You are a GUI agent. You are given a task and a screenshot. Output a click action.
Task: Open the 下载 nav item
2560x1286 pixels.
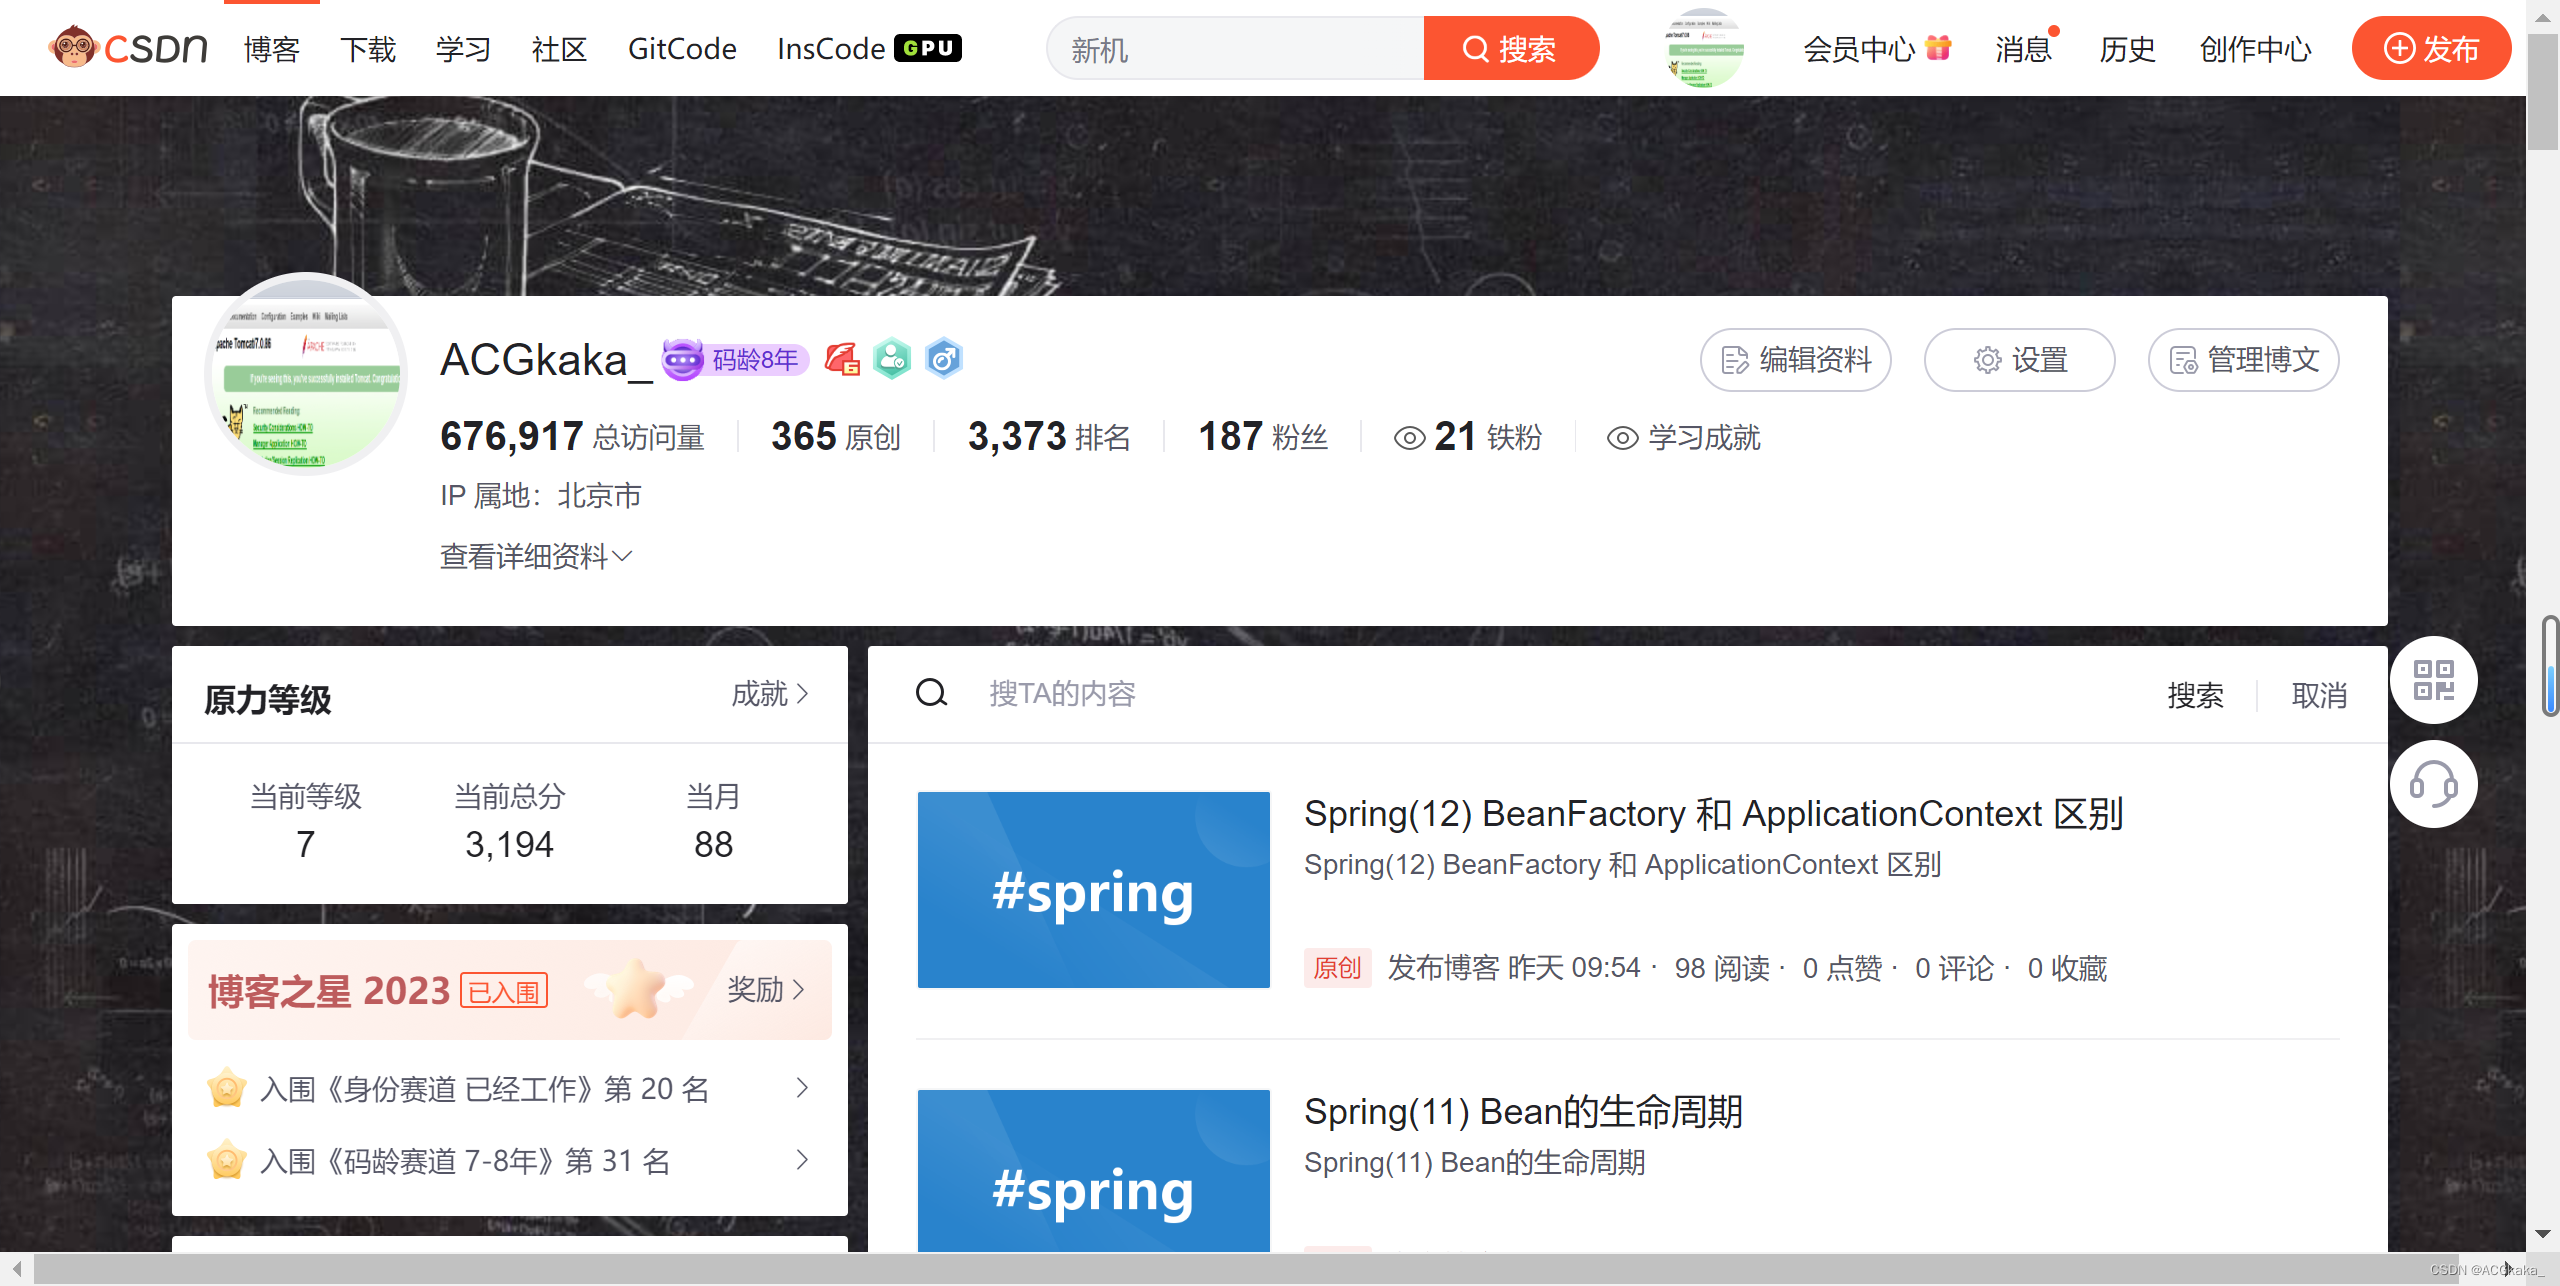tap(368, 49)
